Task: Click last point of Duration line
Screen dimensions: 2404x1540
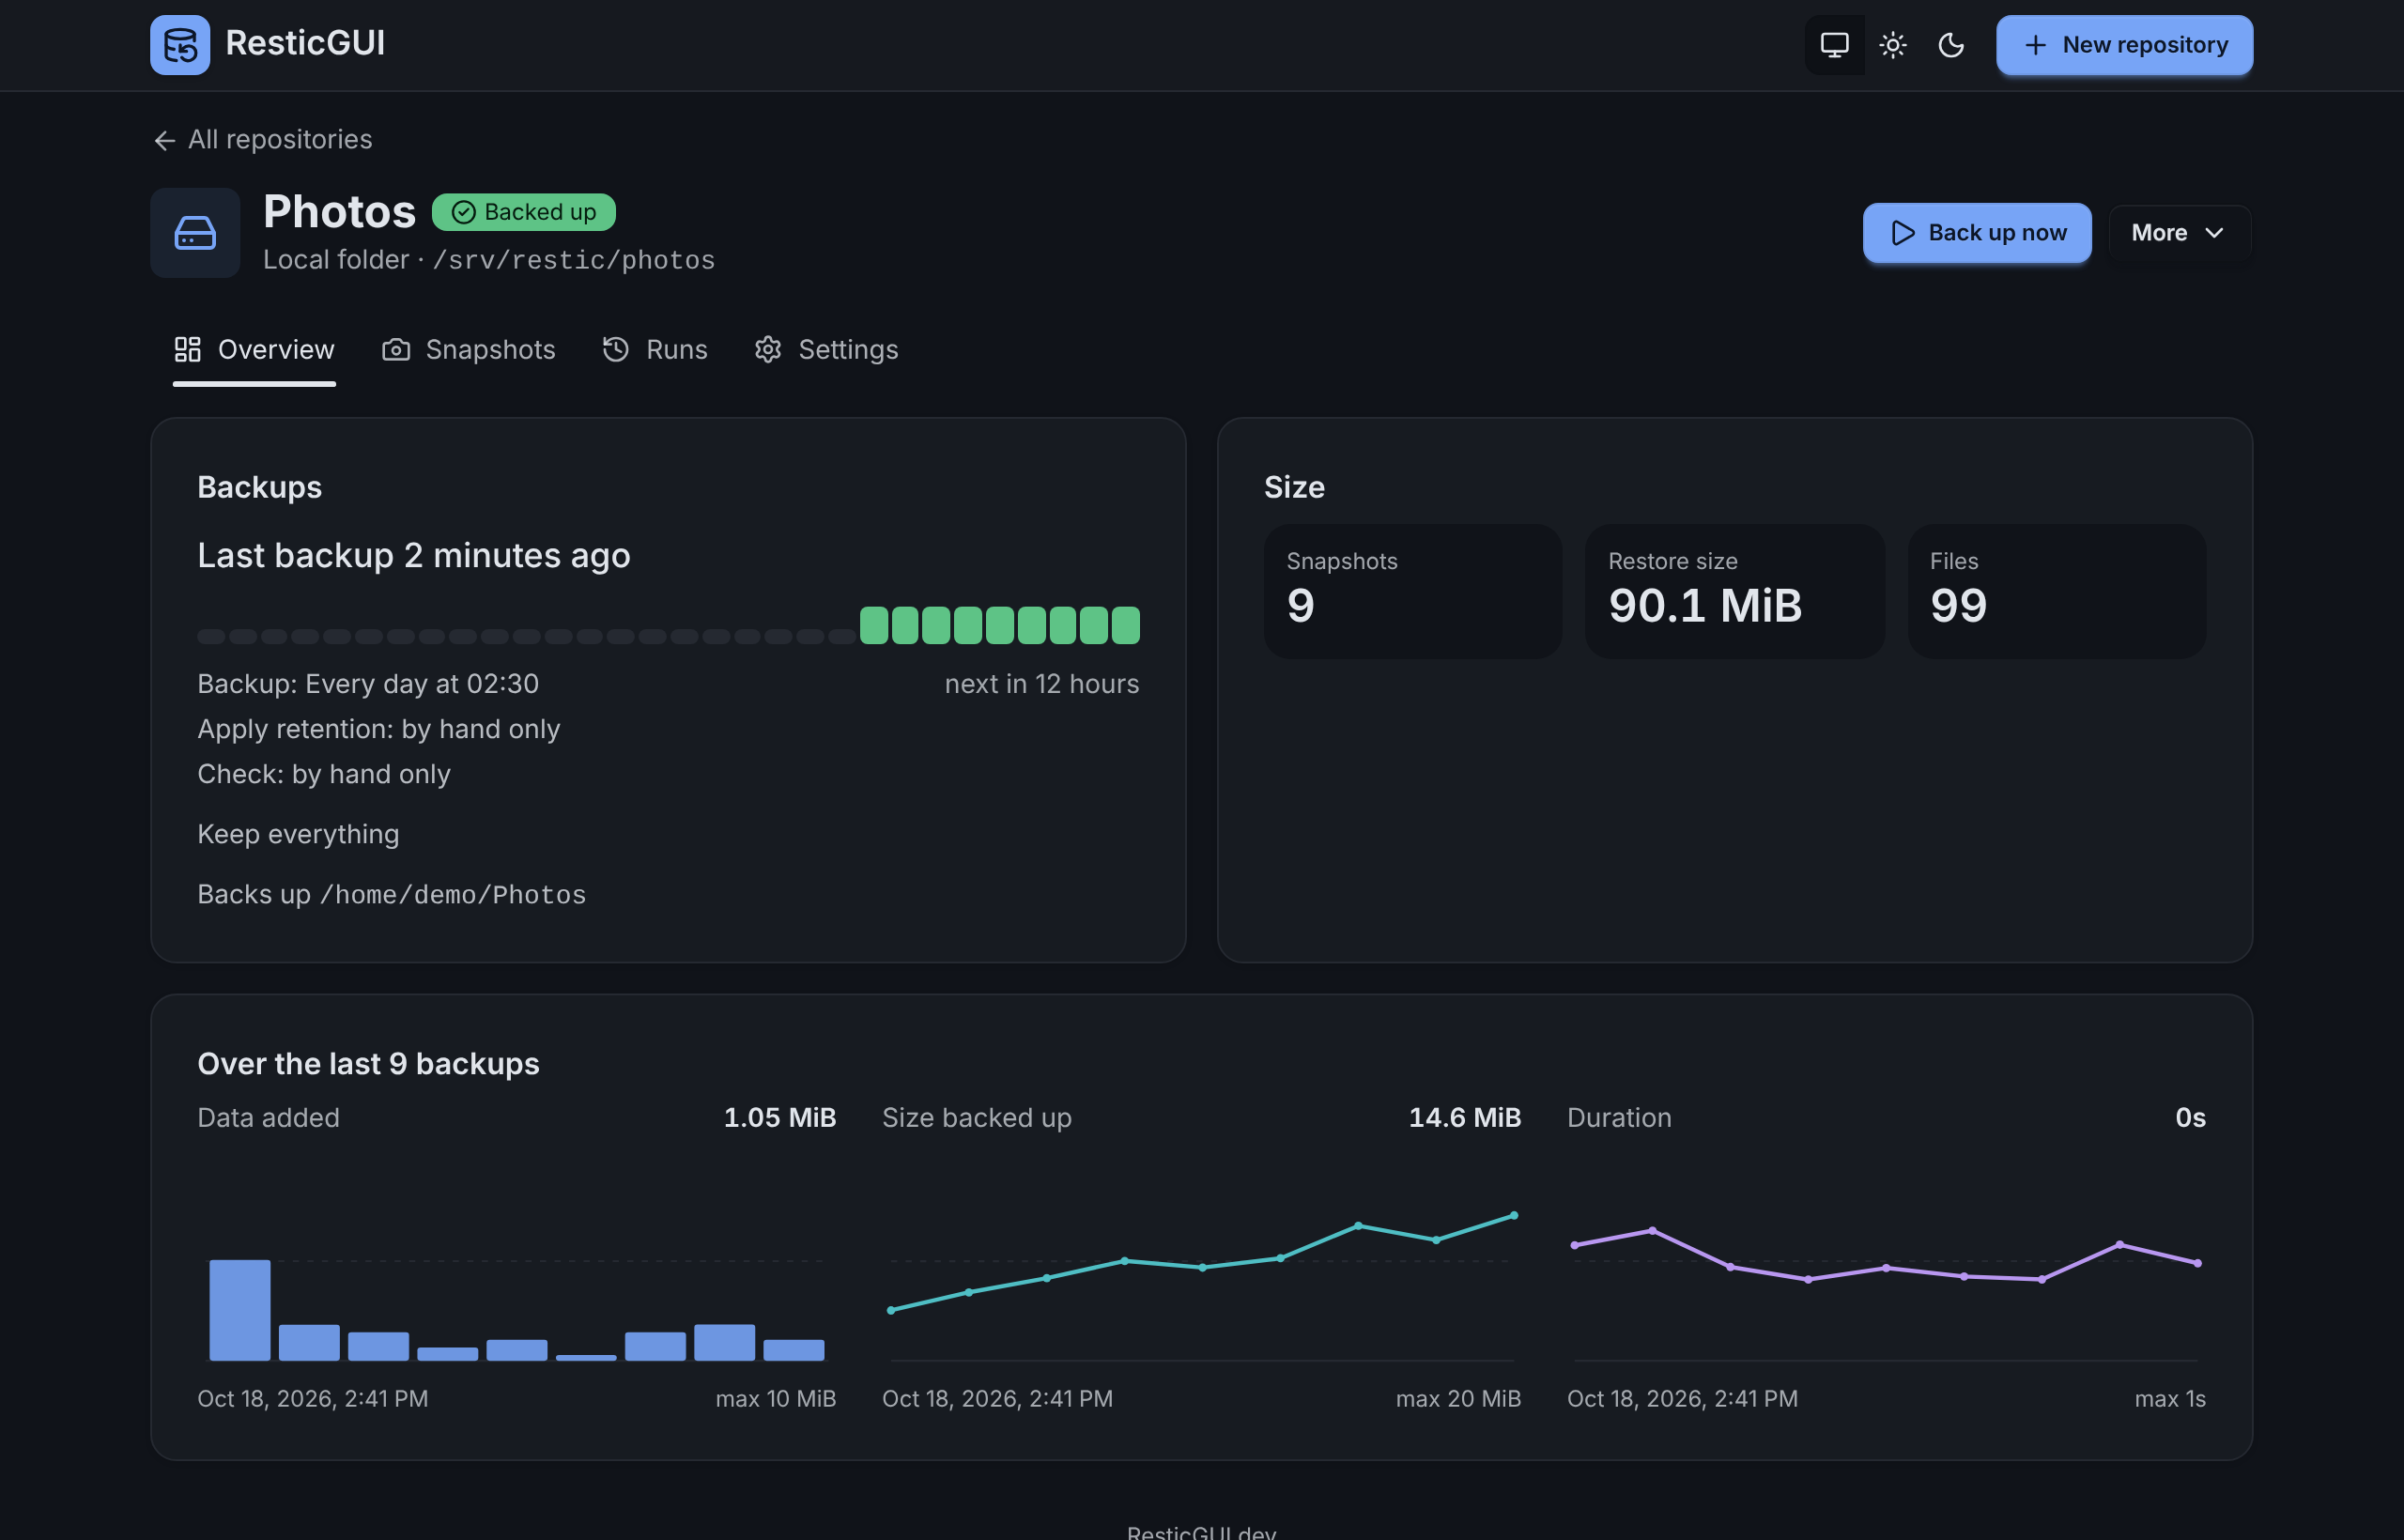Action: click(x=2197, y=1263)
